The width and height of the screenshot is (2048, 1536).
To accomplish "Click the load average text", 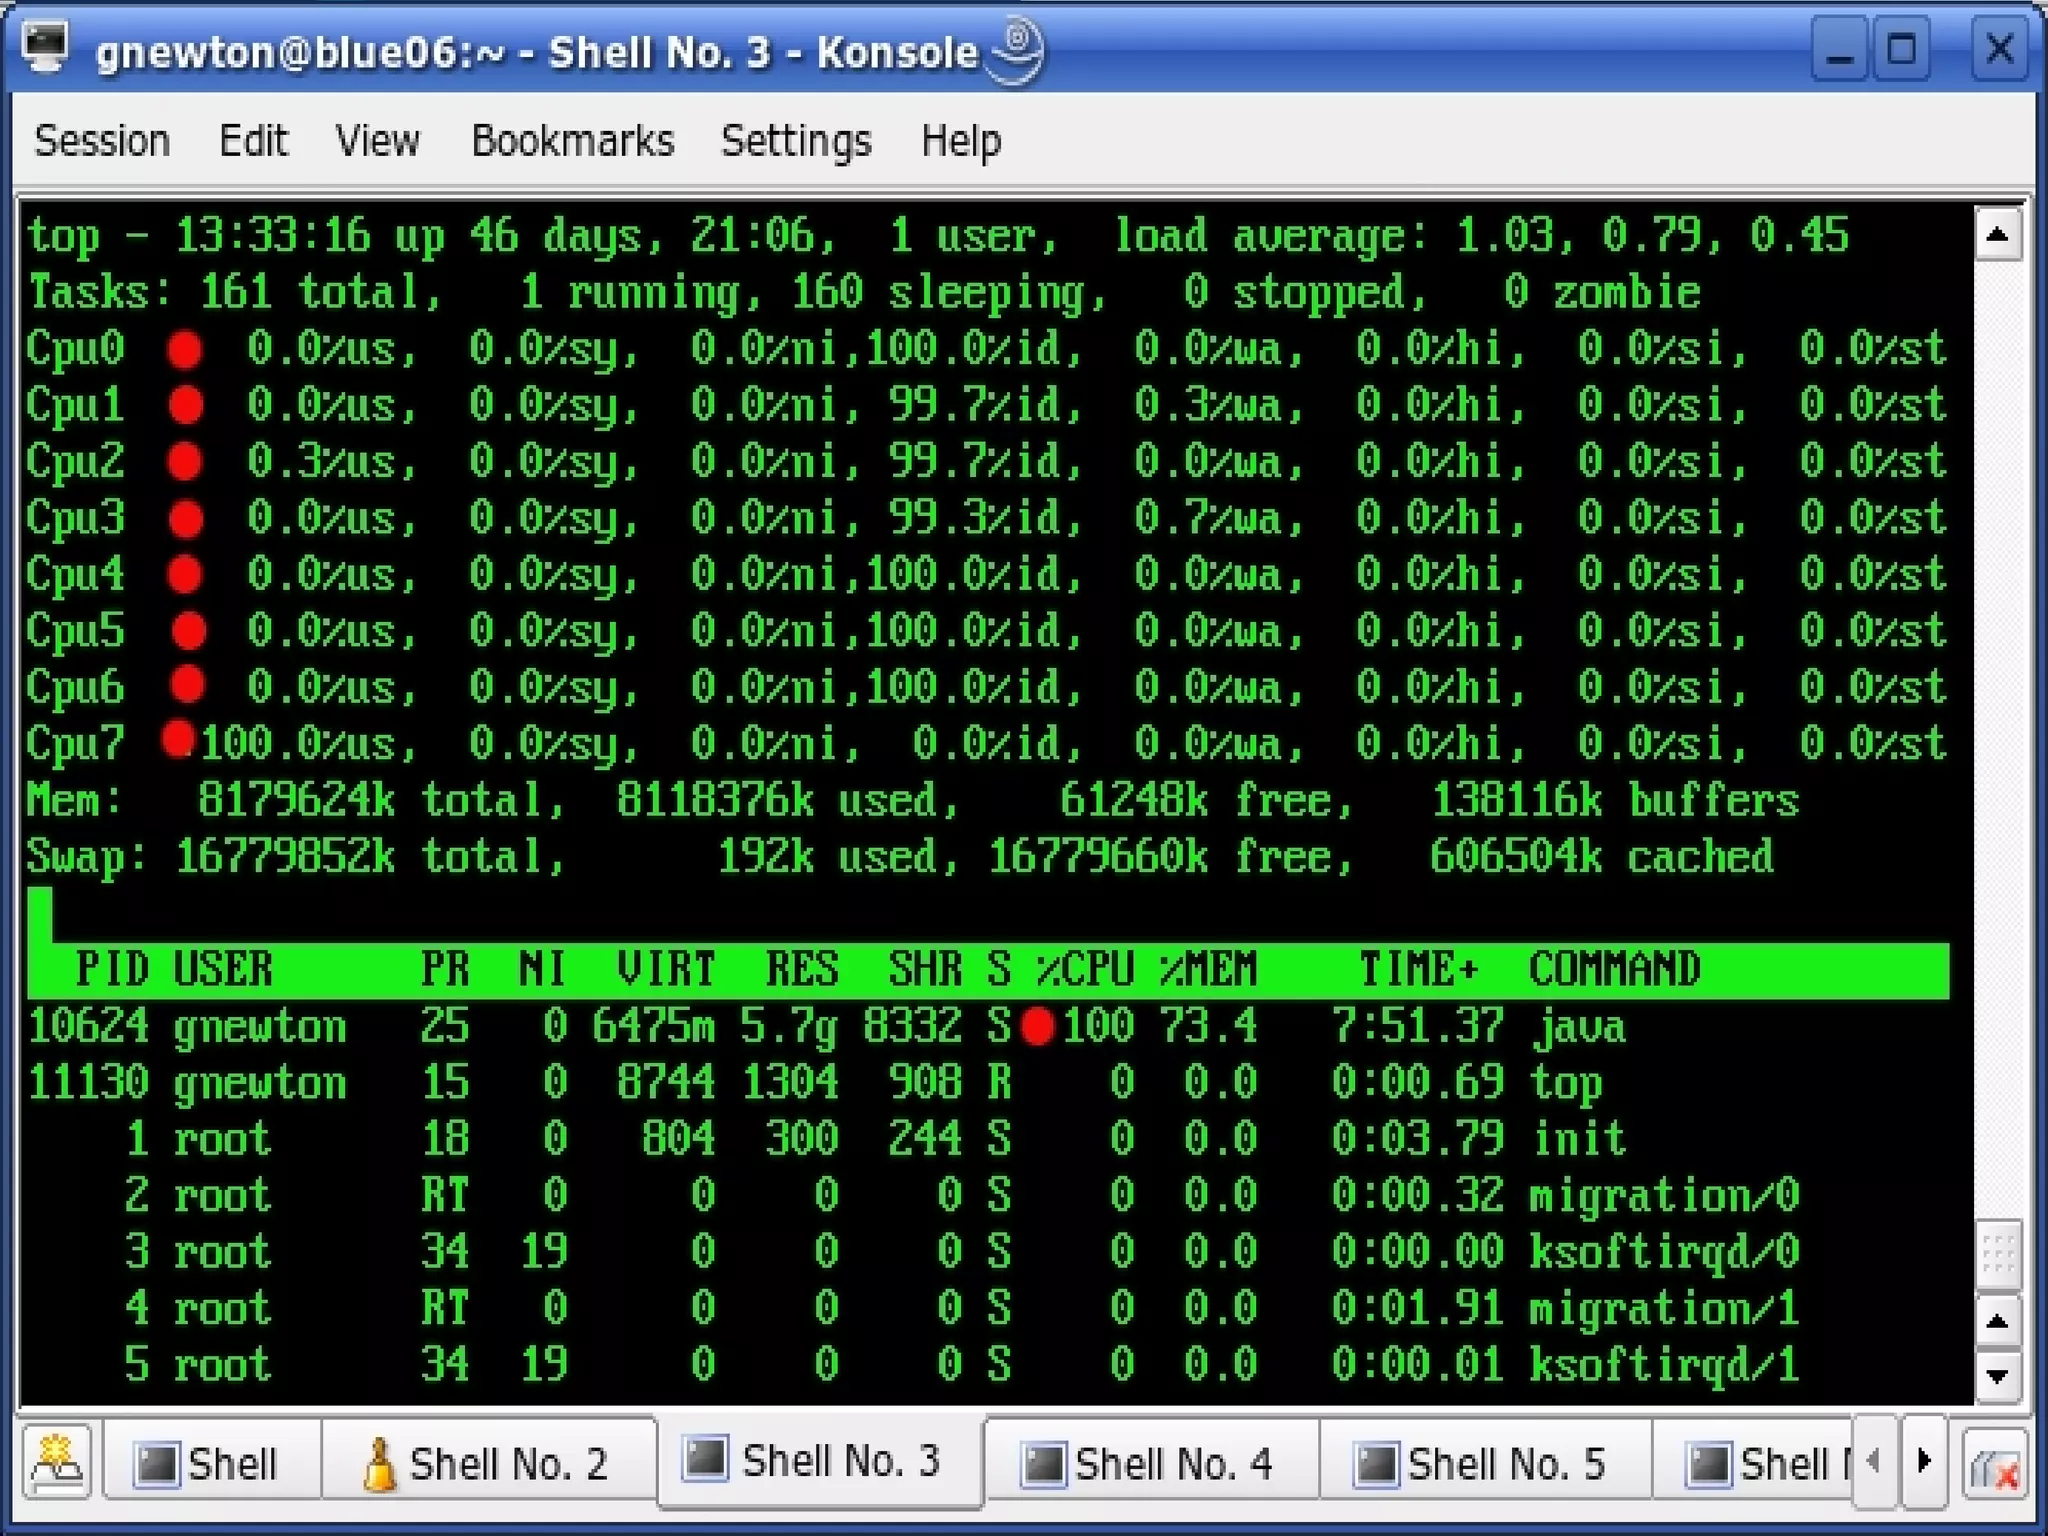I will 1481,236.
